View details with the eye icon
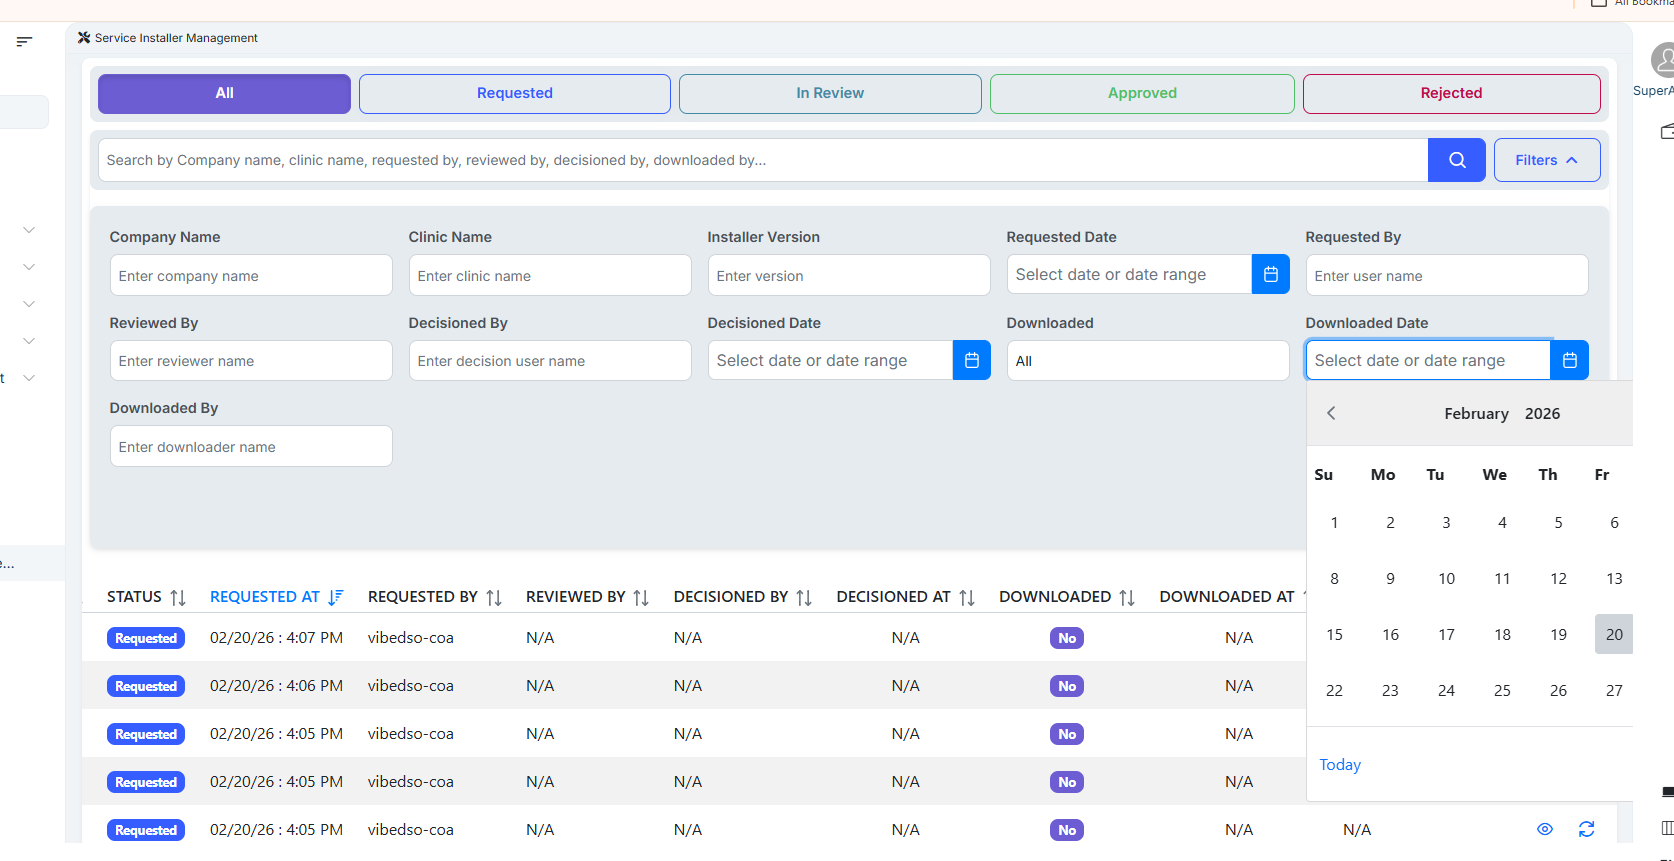 (1545, 829)
